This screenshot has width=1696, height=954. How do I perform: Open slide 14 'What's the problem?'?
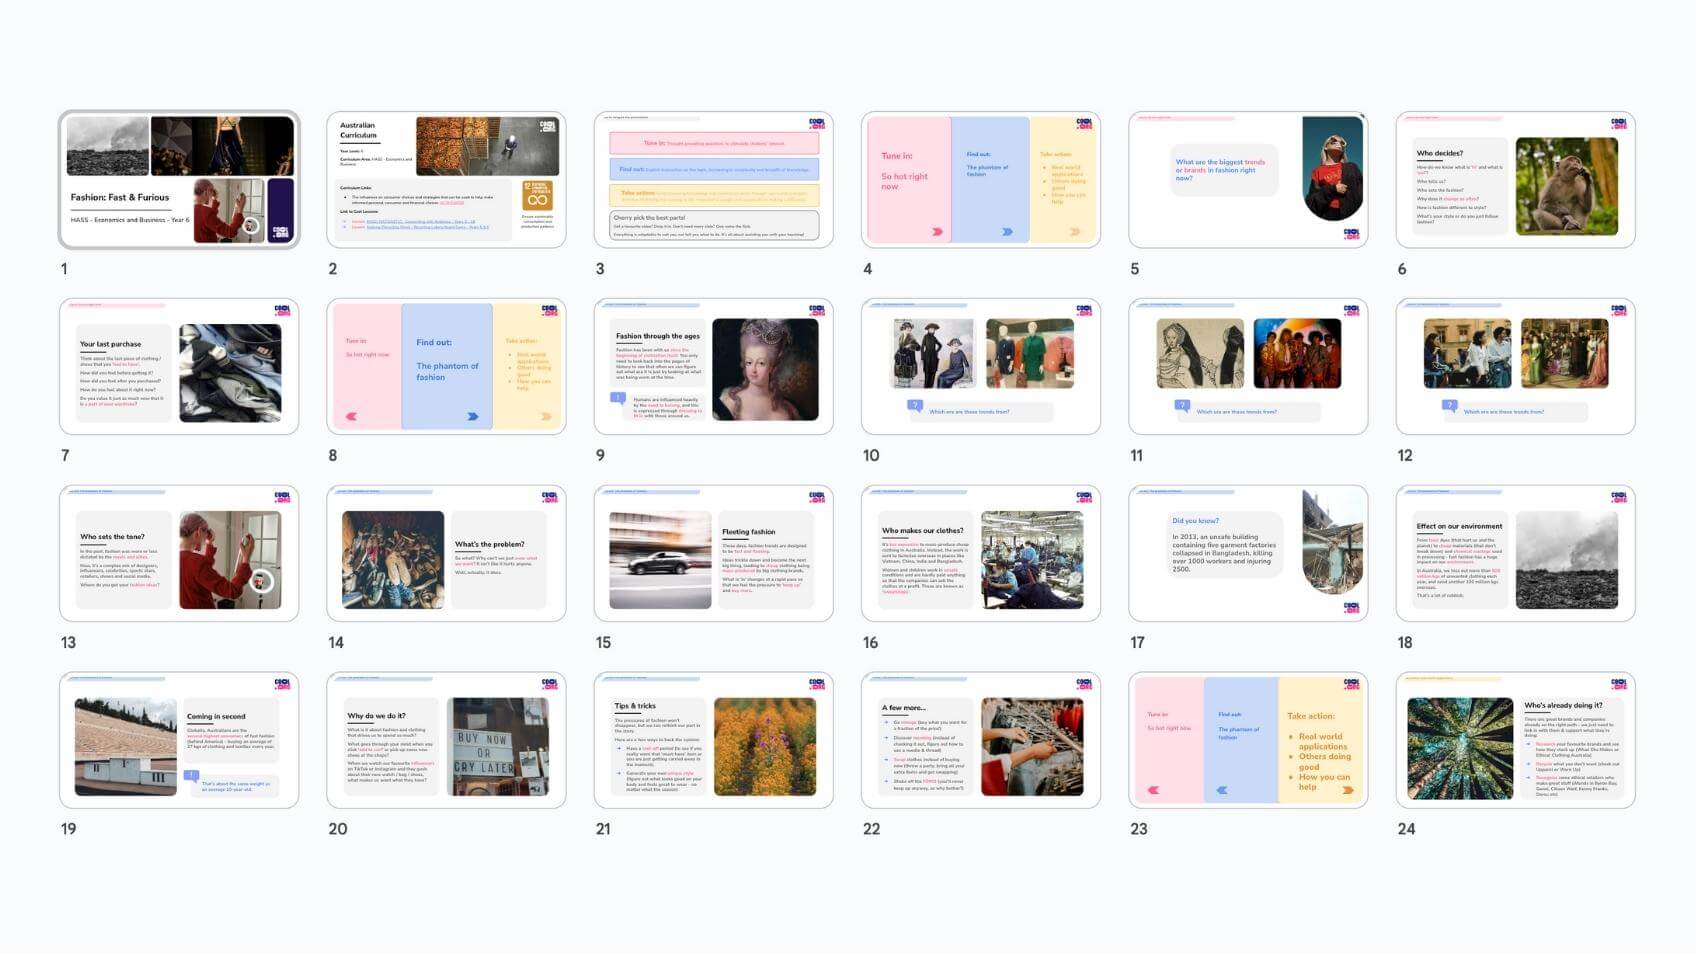[446, 554]
